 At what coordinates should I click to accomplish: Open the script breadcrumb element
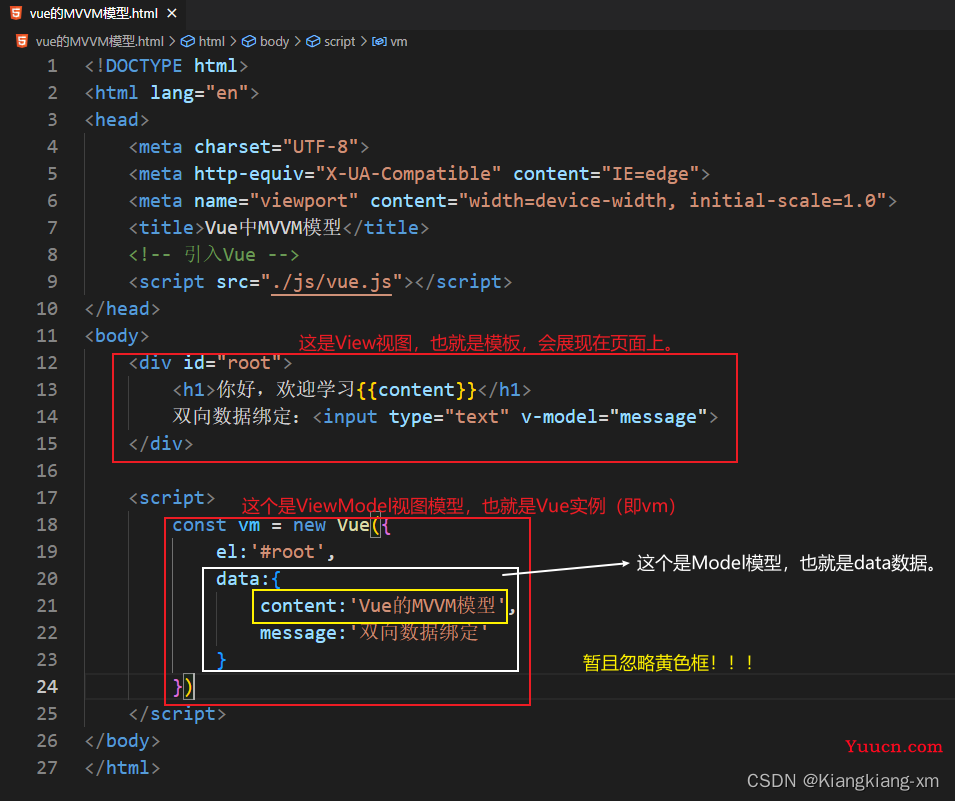(339, 41)
